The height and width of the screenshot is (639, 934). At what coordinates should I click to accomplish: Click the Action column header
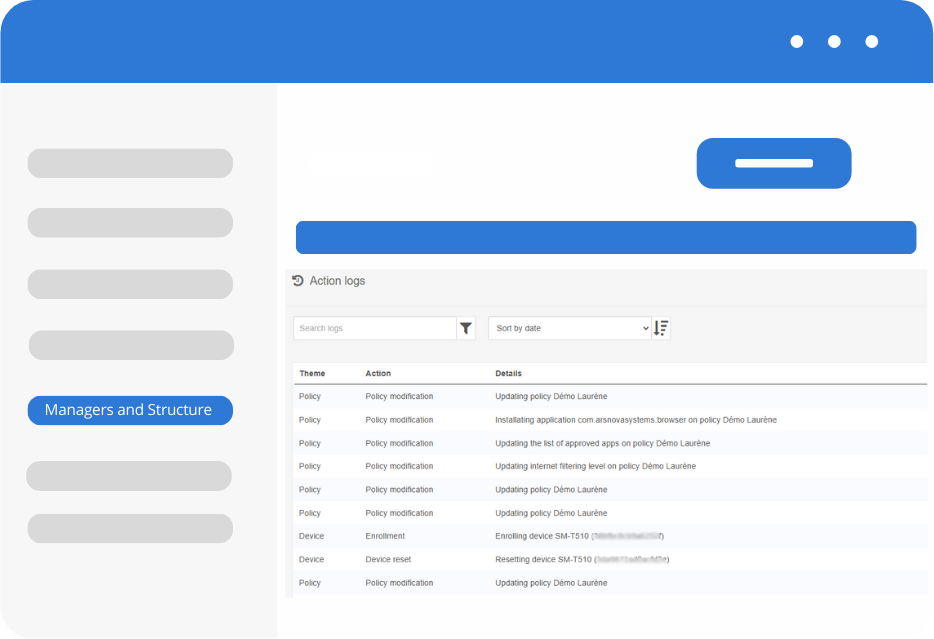378,373
